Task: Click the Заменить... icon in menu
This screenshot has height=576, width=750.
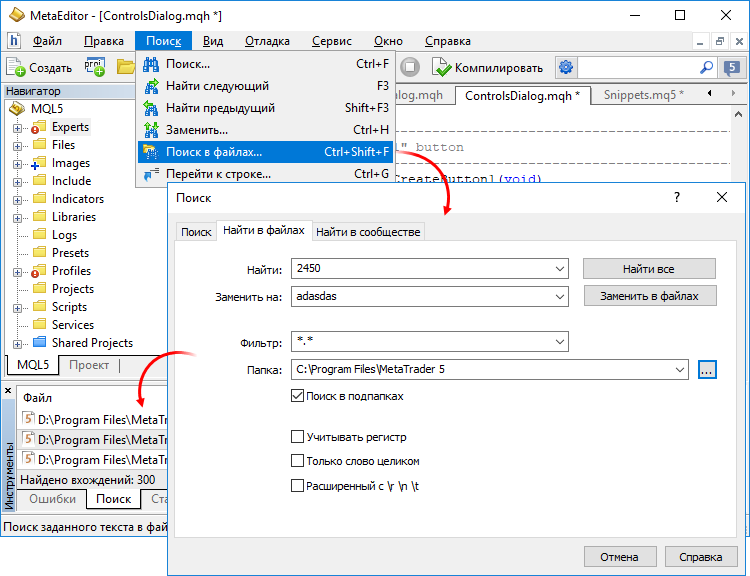Action: 151,130
